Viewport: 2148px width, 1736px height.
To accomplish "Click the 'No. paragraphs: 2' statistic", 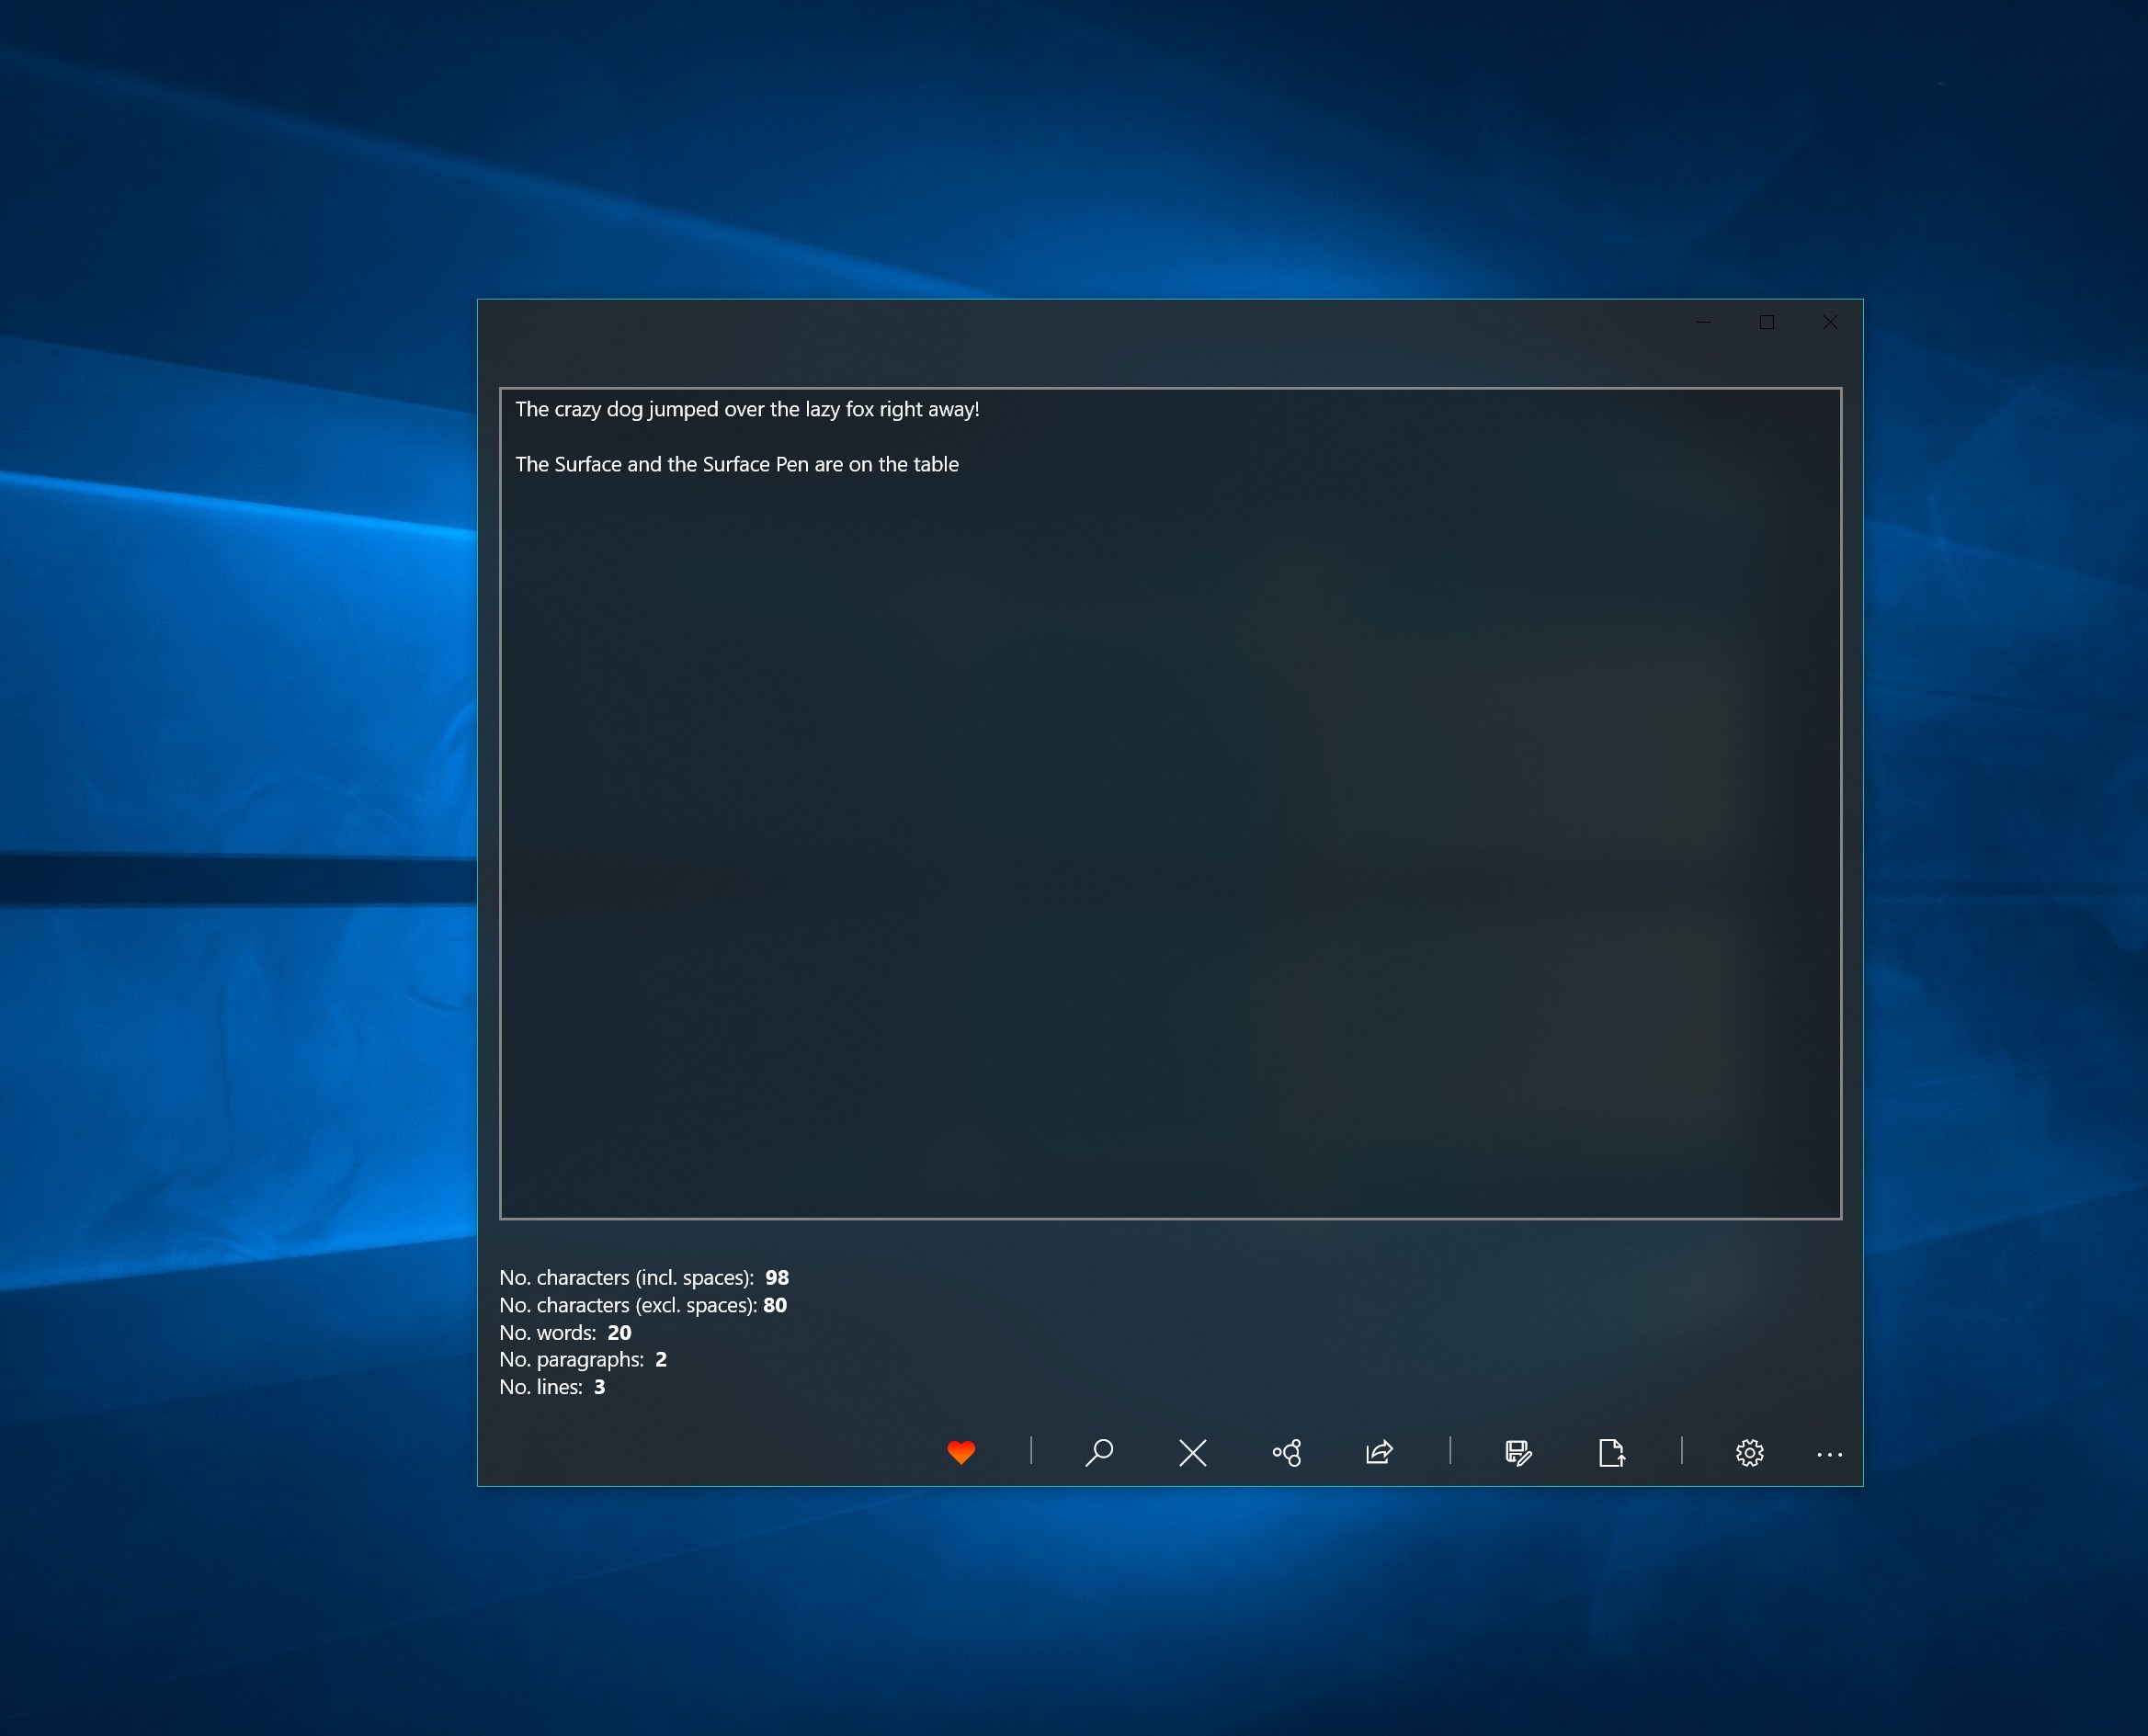I will pos(583,1359).
